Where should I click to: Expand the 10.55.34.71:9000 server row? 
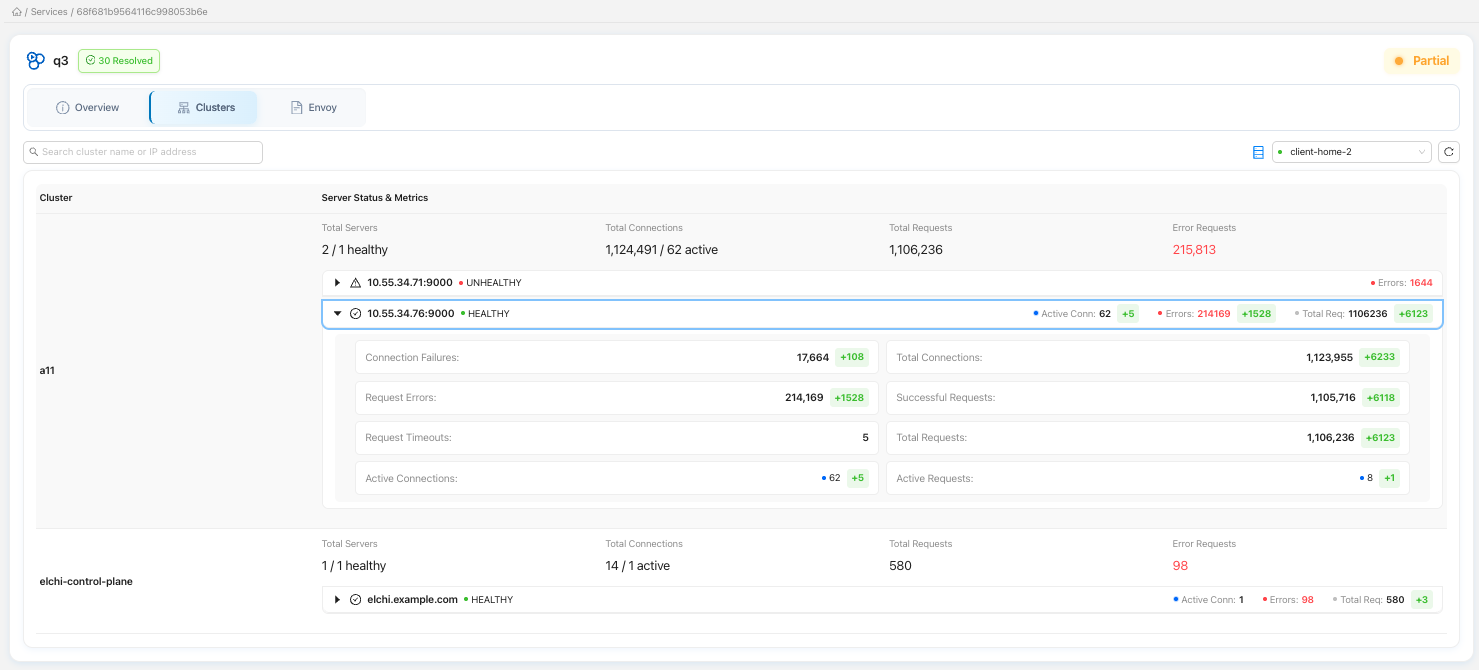[x=337, y=283]
